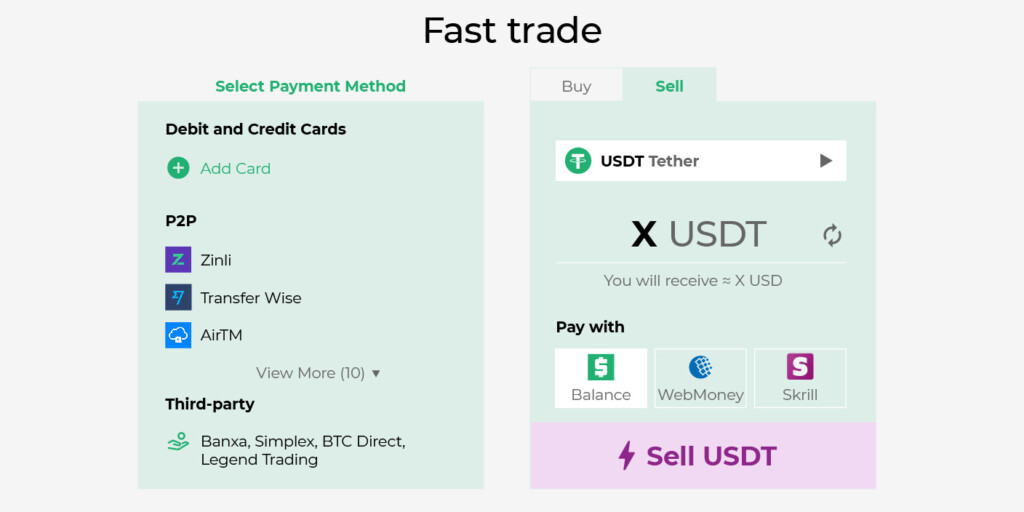Click the third-party hand coin icon
Image resolution: width=1024 pixels, height=512 pixels.
point(178,441)
